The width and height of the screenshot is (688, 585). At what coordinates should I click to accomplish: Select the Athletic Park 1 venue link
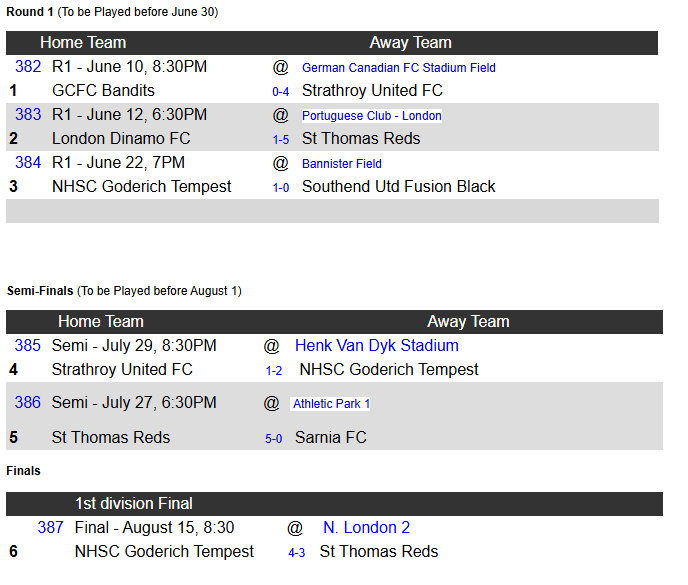tap(331, 404)
